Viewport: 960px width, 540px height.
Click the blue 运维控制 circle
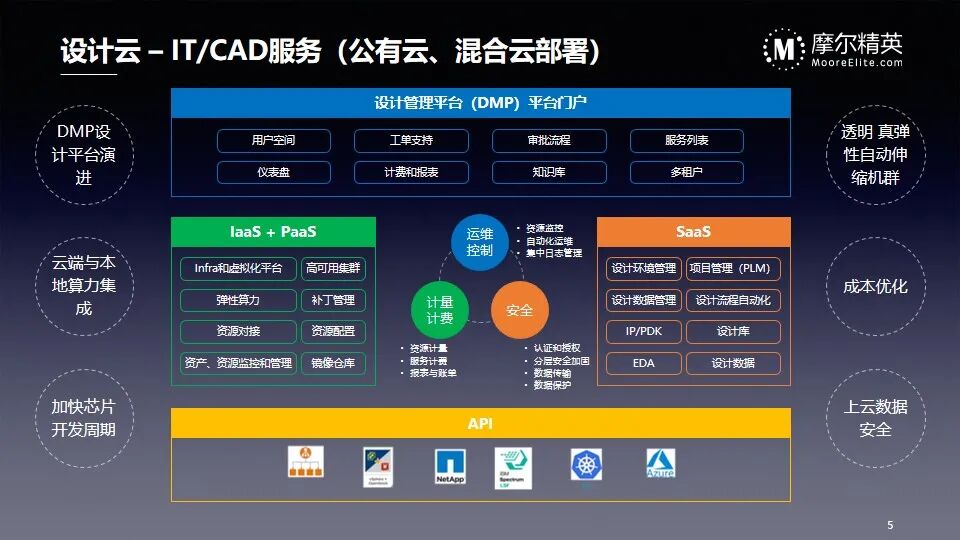pos(479,242)
